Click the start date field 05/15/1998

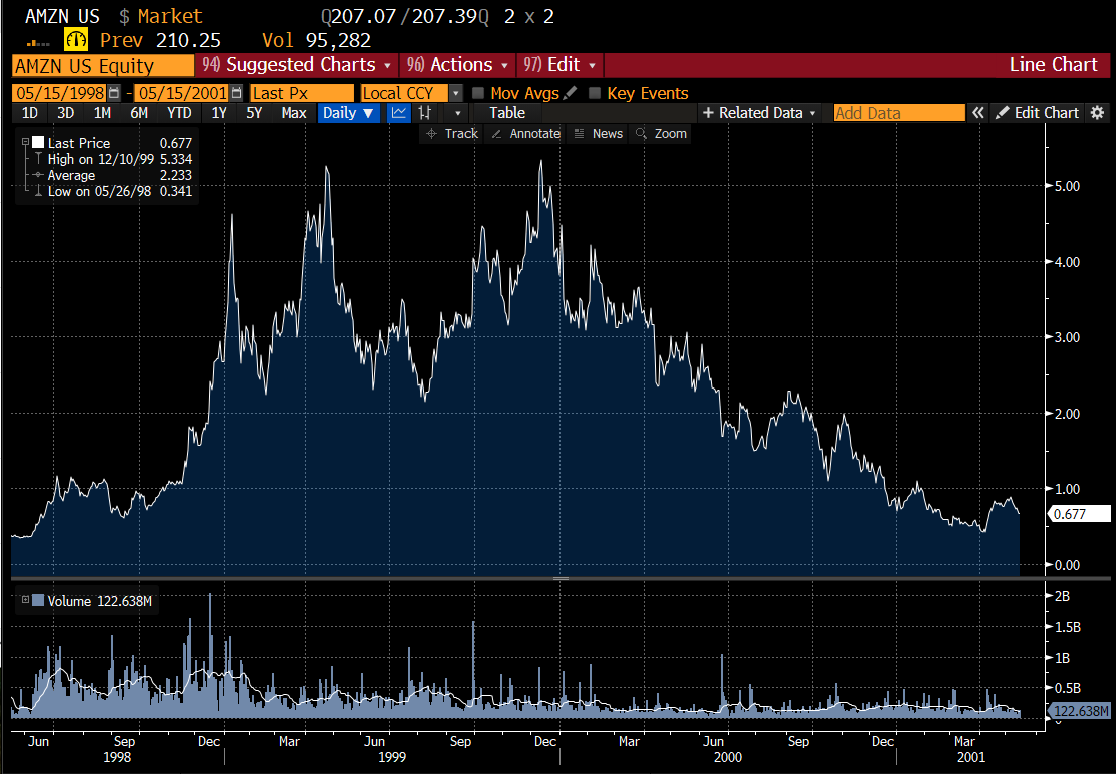point(60,93)
